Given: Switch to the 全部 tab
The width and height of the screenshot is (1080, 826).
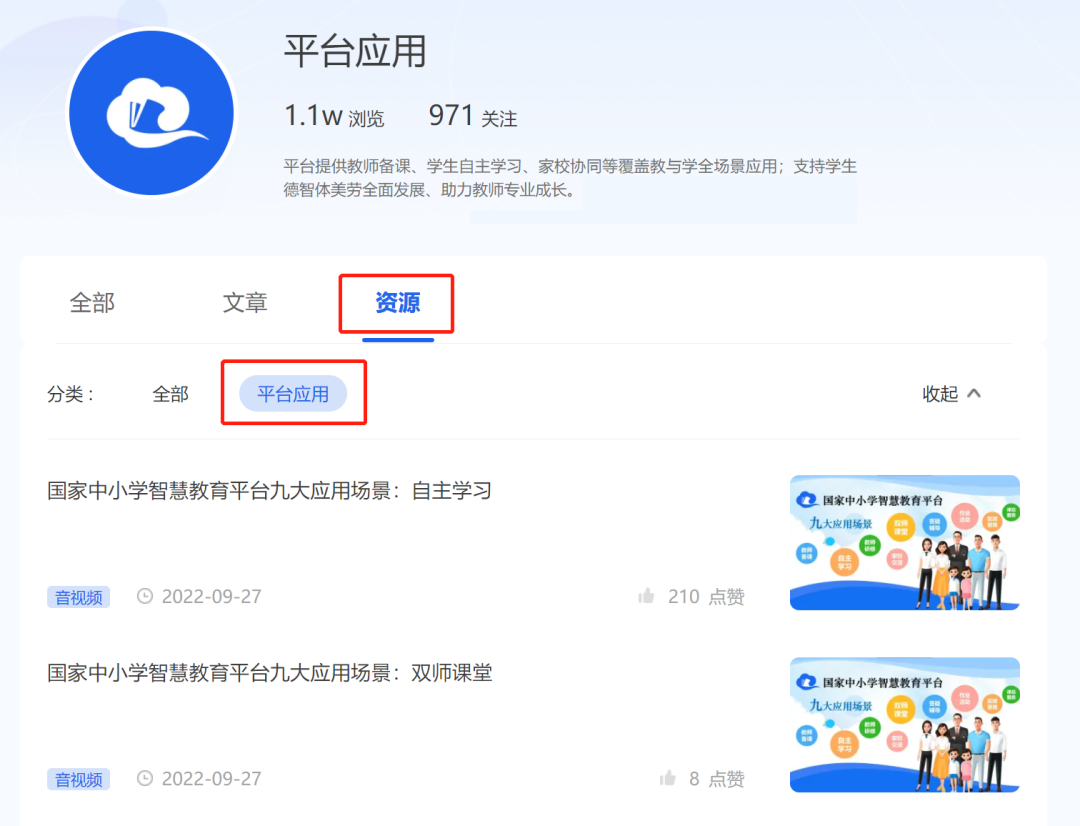Looking at the screenshot, I should (92, 303).
